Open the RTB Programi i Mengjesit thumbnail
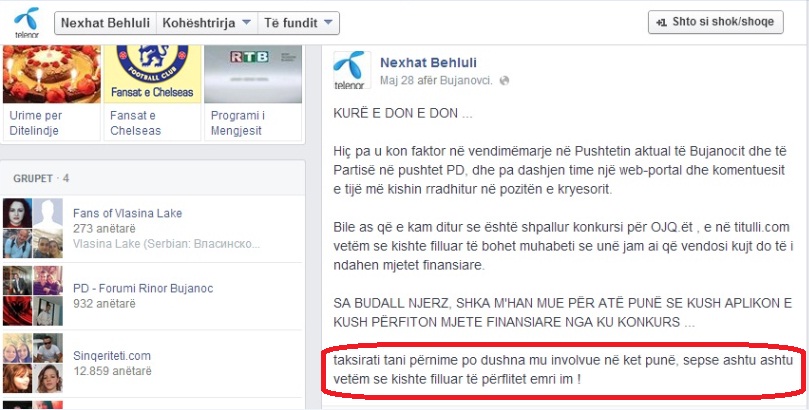This screenshot has width=809, height=410. coord(253,74)
